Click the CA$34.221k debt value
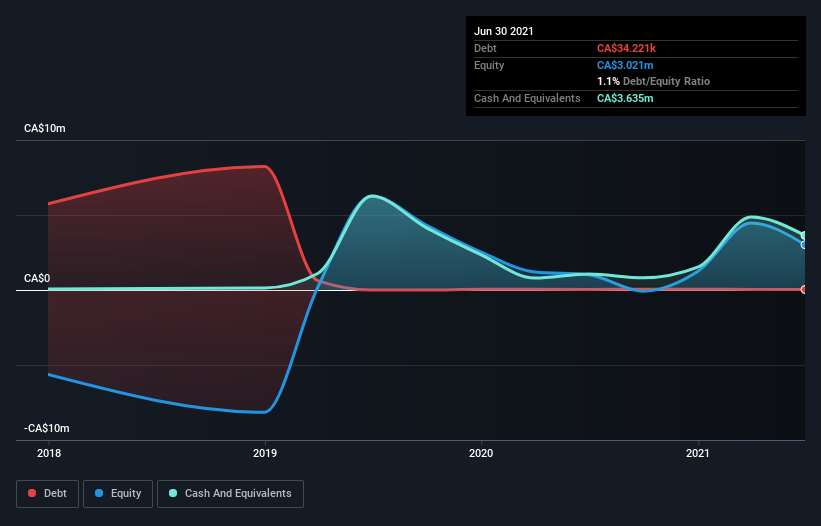This screenshot has height=526, width=821. click(626, 48)
